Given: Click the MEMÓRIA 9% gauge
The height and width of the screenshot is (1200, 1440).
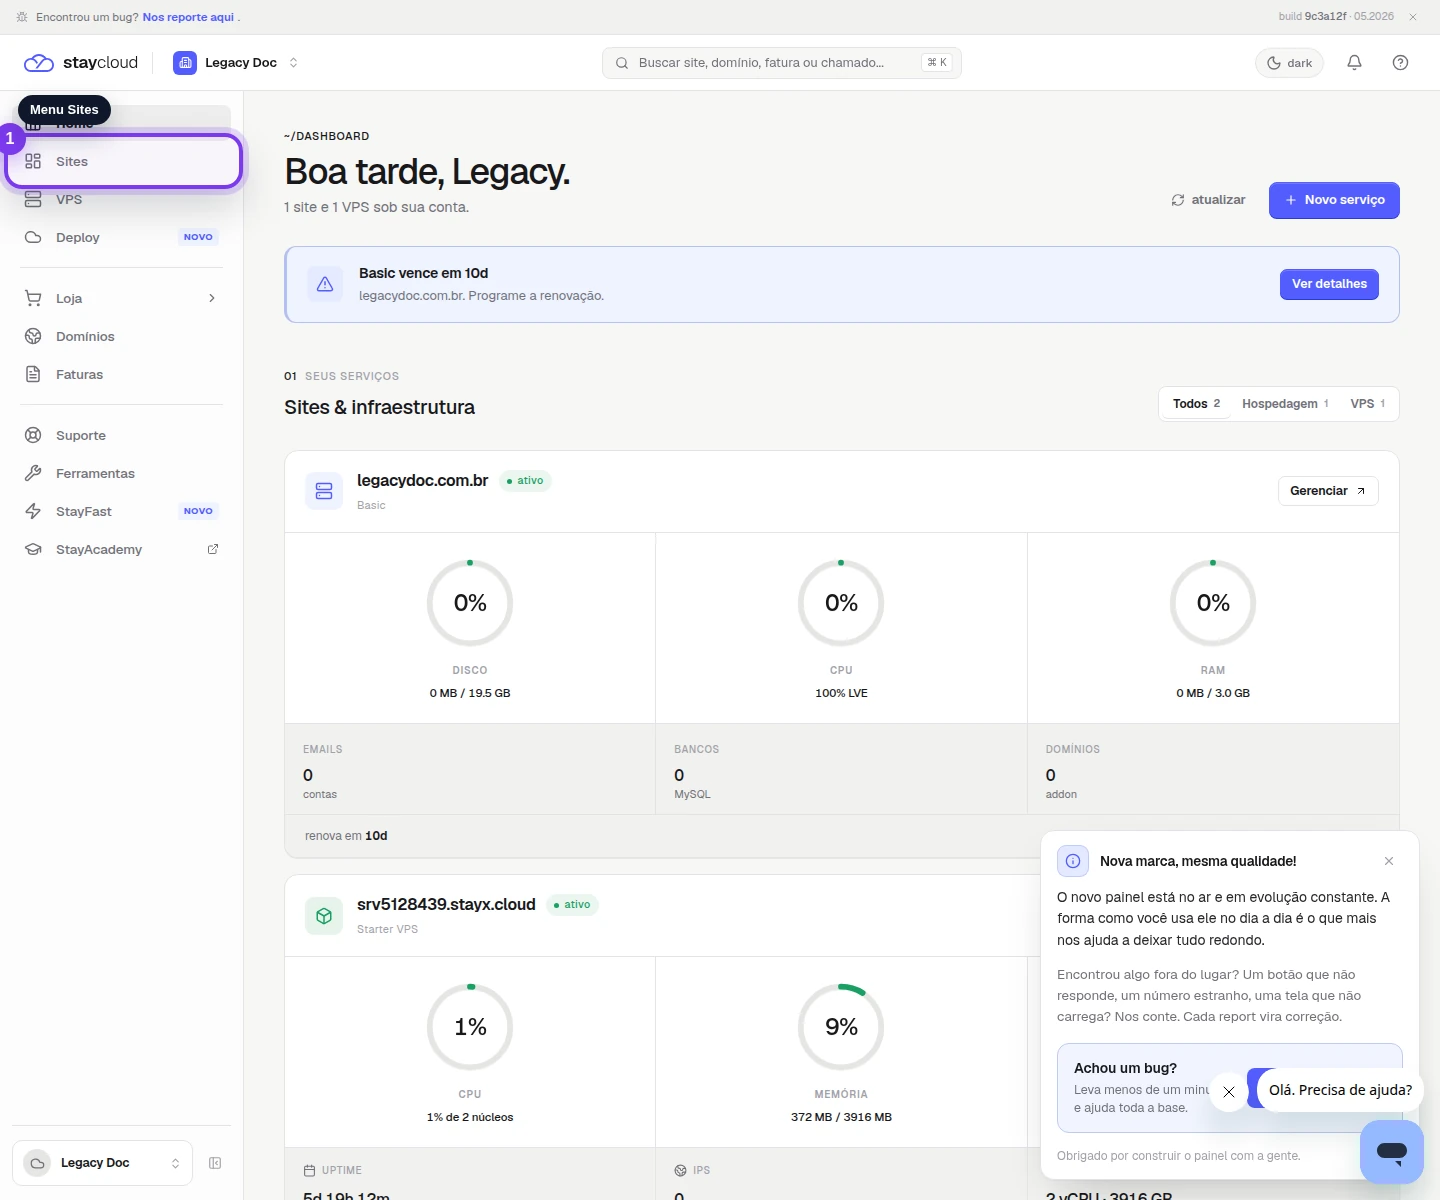Looking at the screenshot, I should (x=841, y=1027).
